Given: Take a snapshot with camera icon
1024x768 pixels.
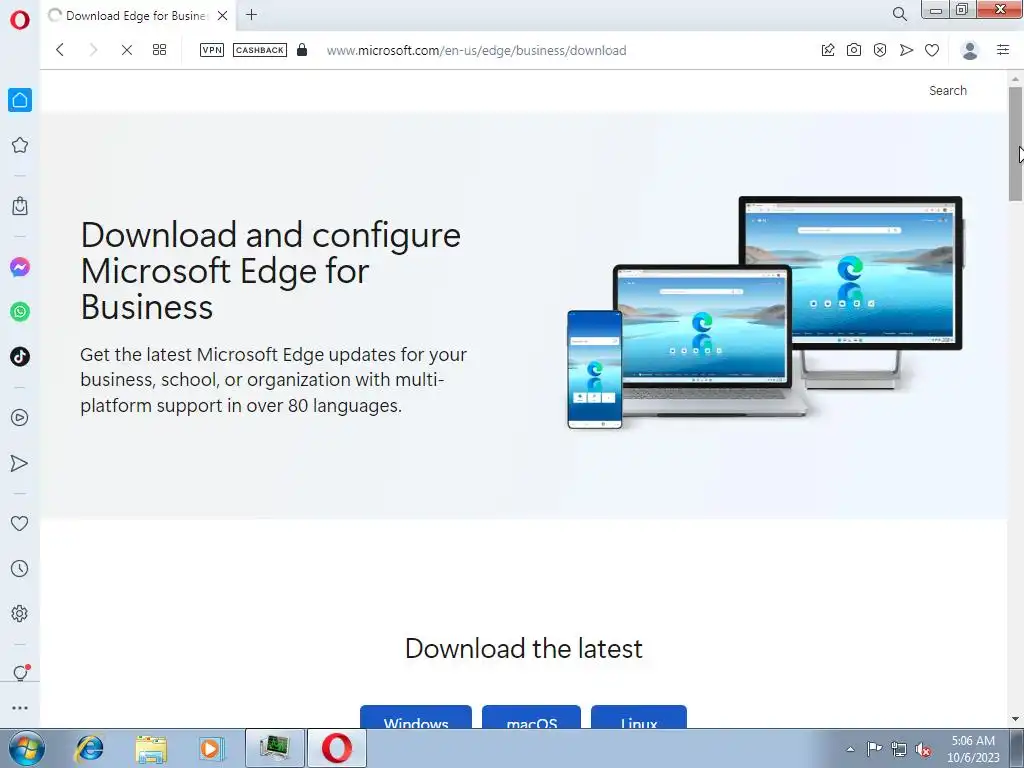Looking at the screenshot, I should pos(854,50).
